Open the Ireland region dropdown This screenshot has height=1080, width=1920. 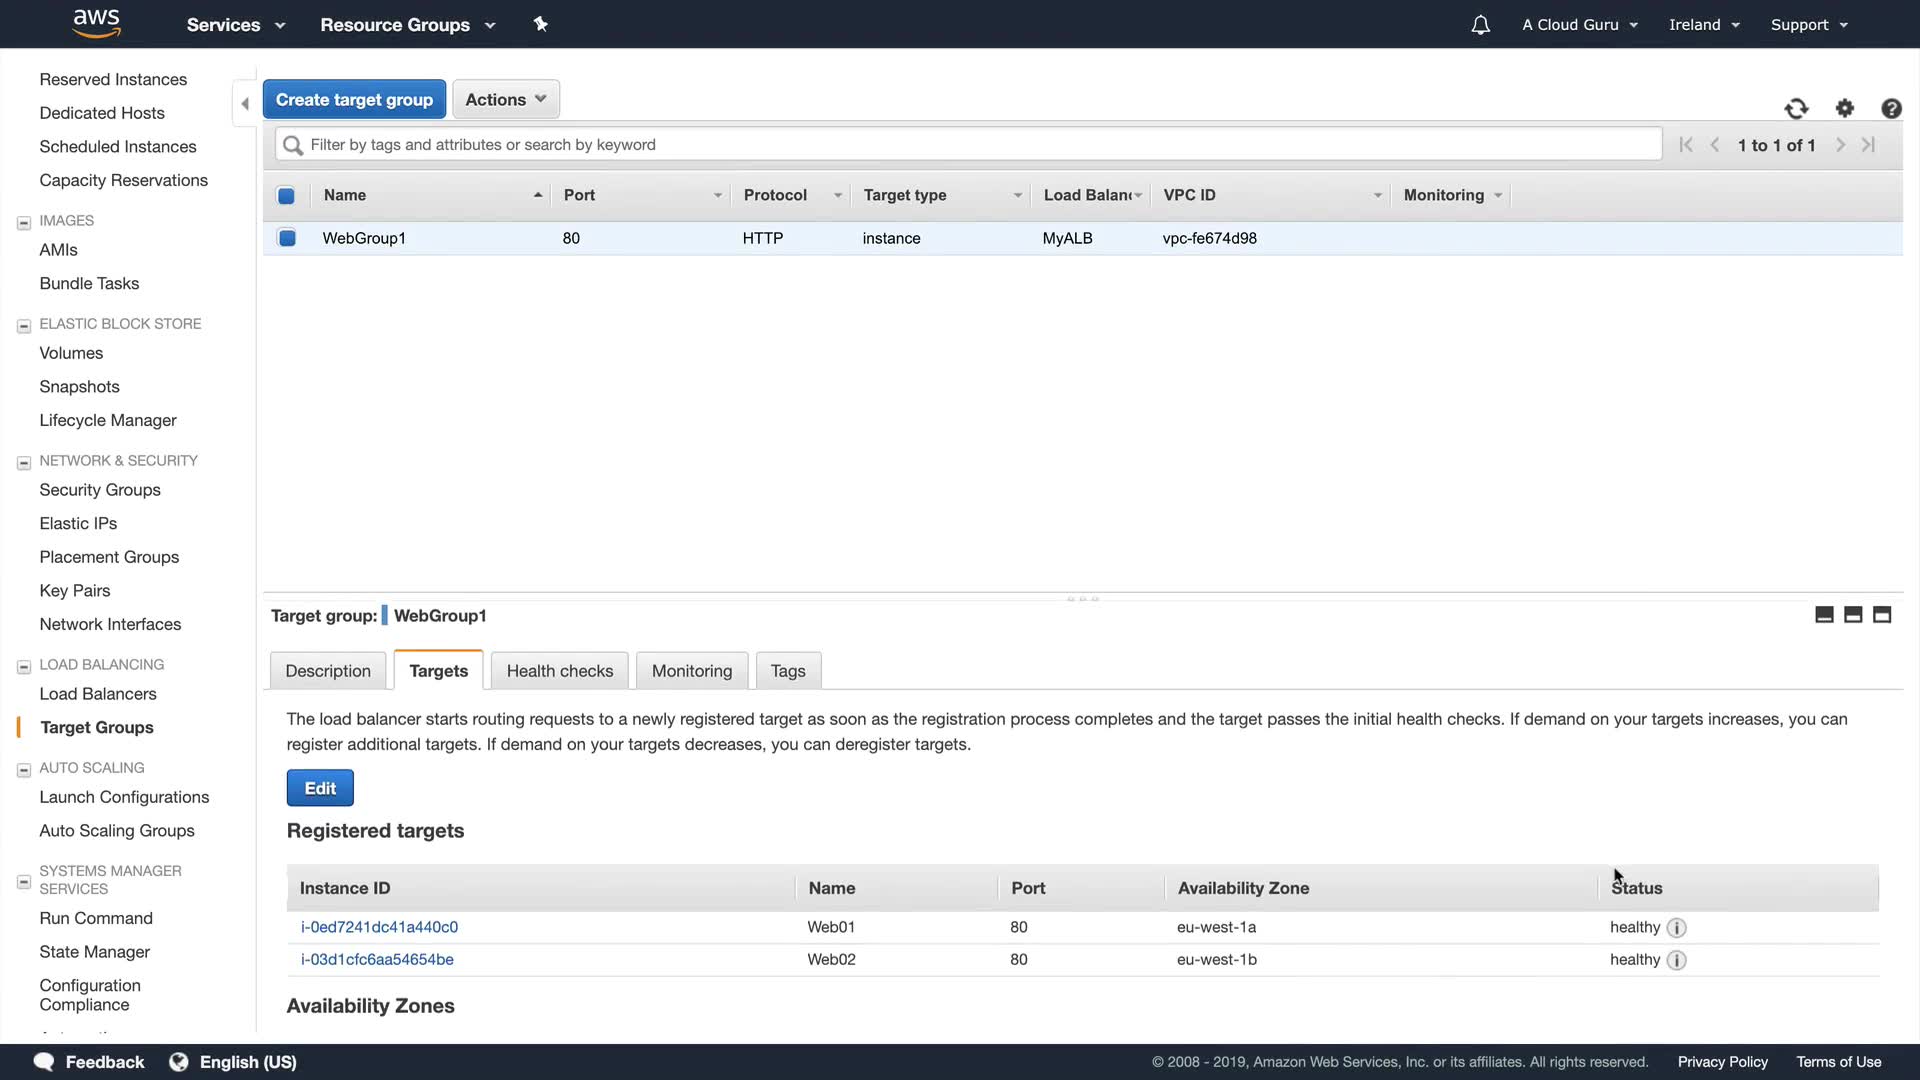(x=1704, y=25)
